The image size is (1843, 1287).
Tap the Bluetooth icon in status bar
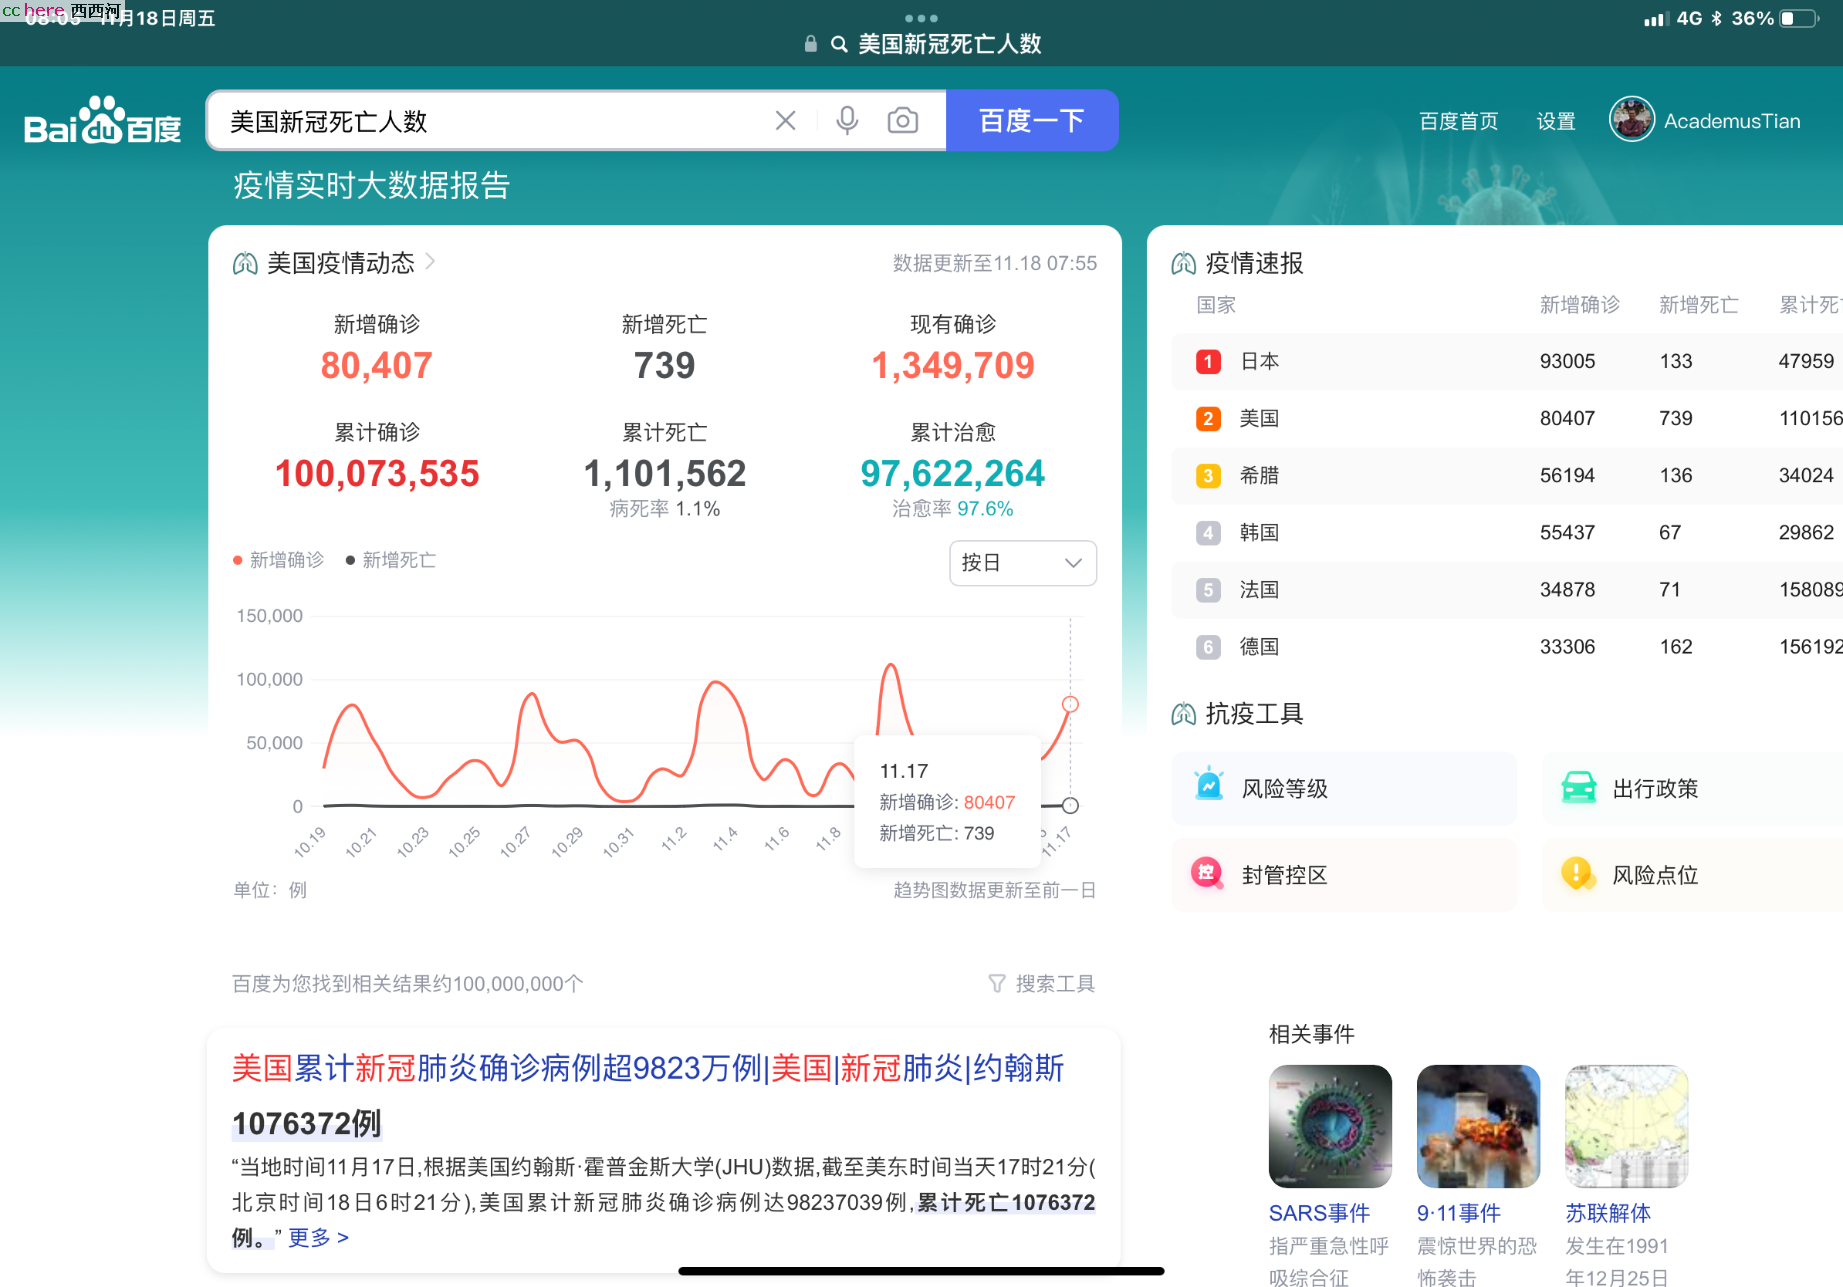(1716, 18)
